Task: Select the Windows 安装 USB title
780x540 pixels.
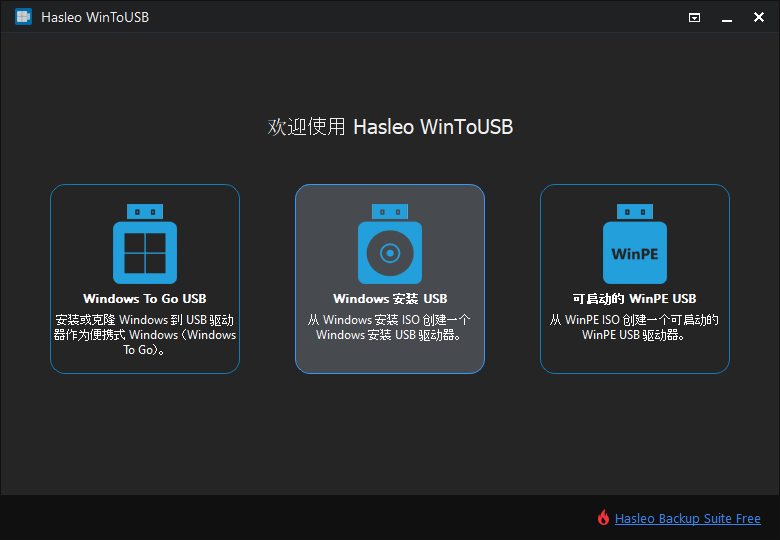Action: 390,298
